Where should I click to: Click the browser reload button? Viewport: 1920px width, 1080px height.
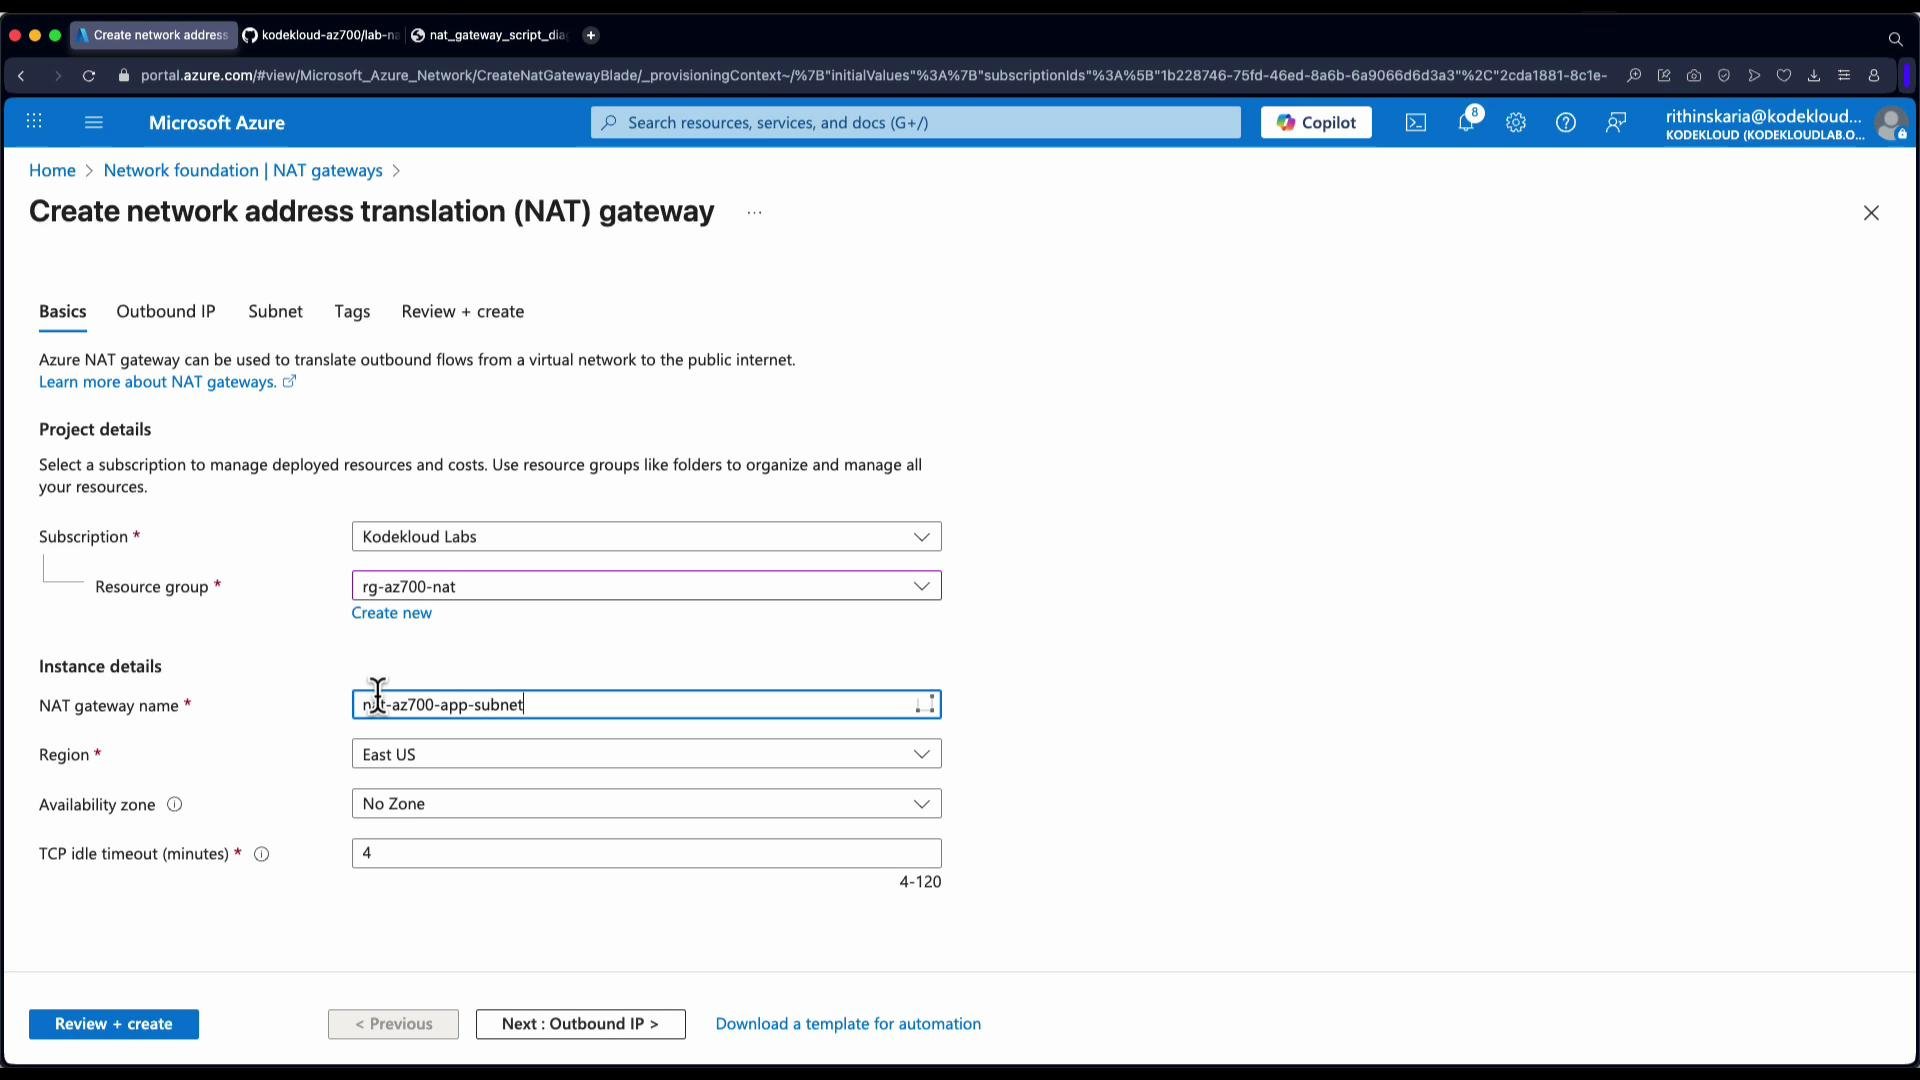89,76
